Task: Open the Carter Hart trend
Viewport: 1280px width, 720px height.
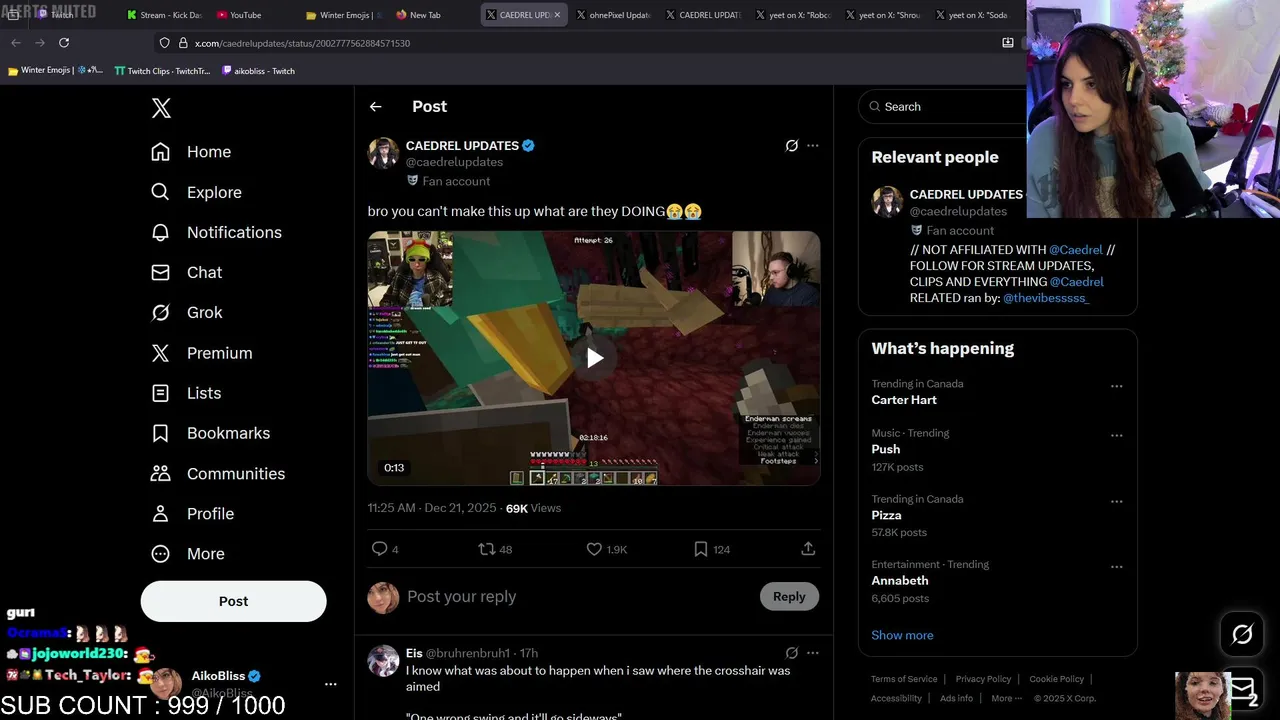Action: (x=904, y=400)
